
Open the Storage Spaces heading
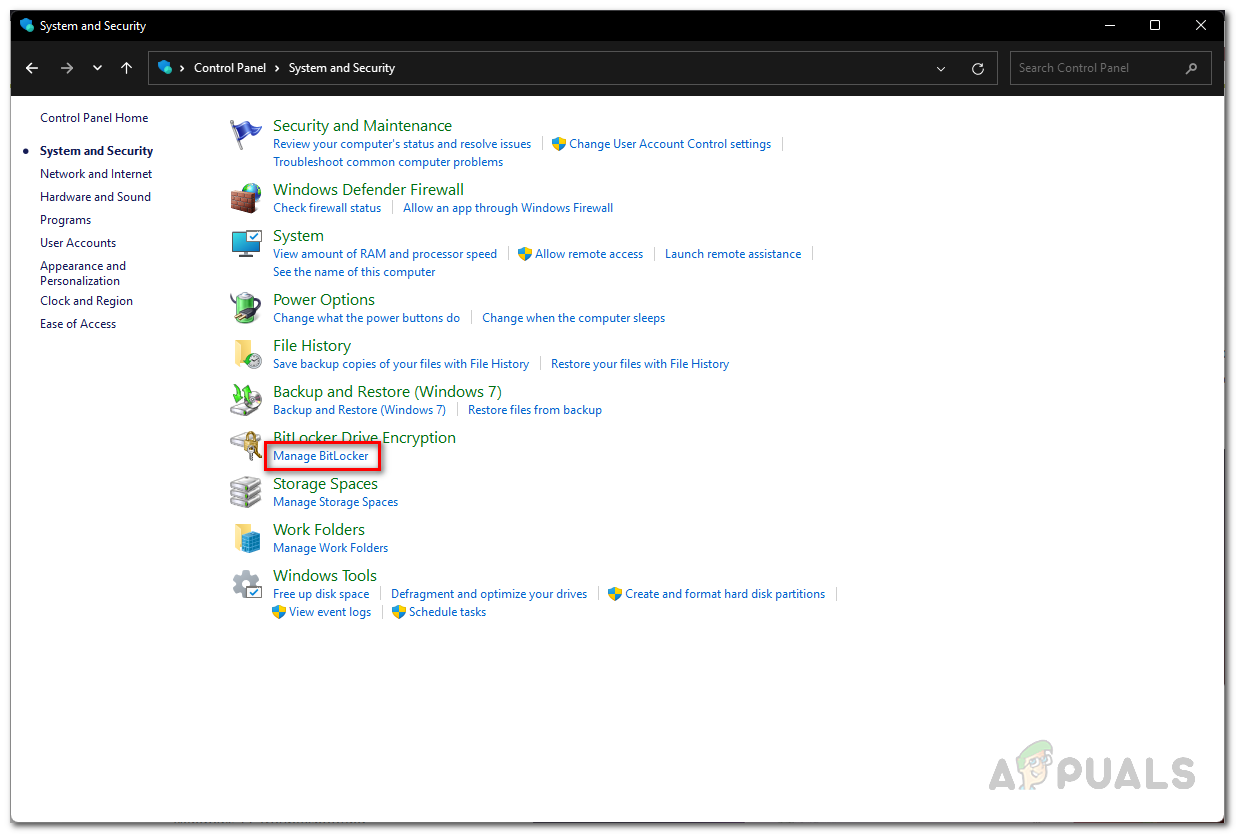click(325, 484)
